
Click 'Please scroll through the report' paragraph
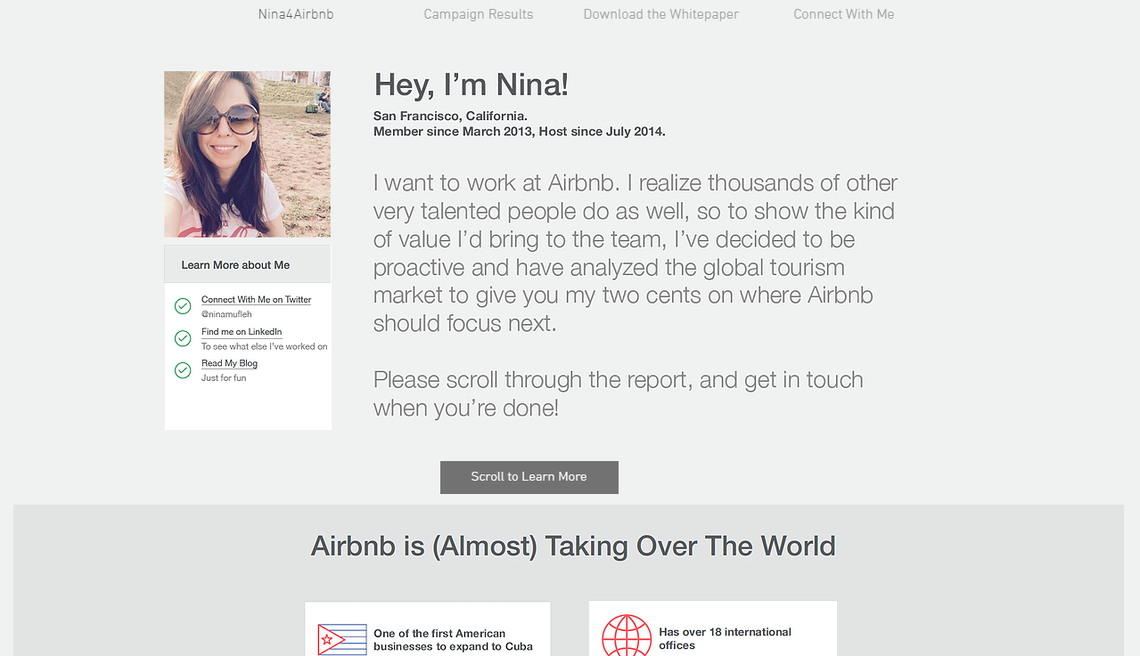point(618,393)
